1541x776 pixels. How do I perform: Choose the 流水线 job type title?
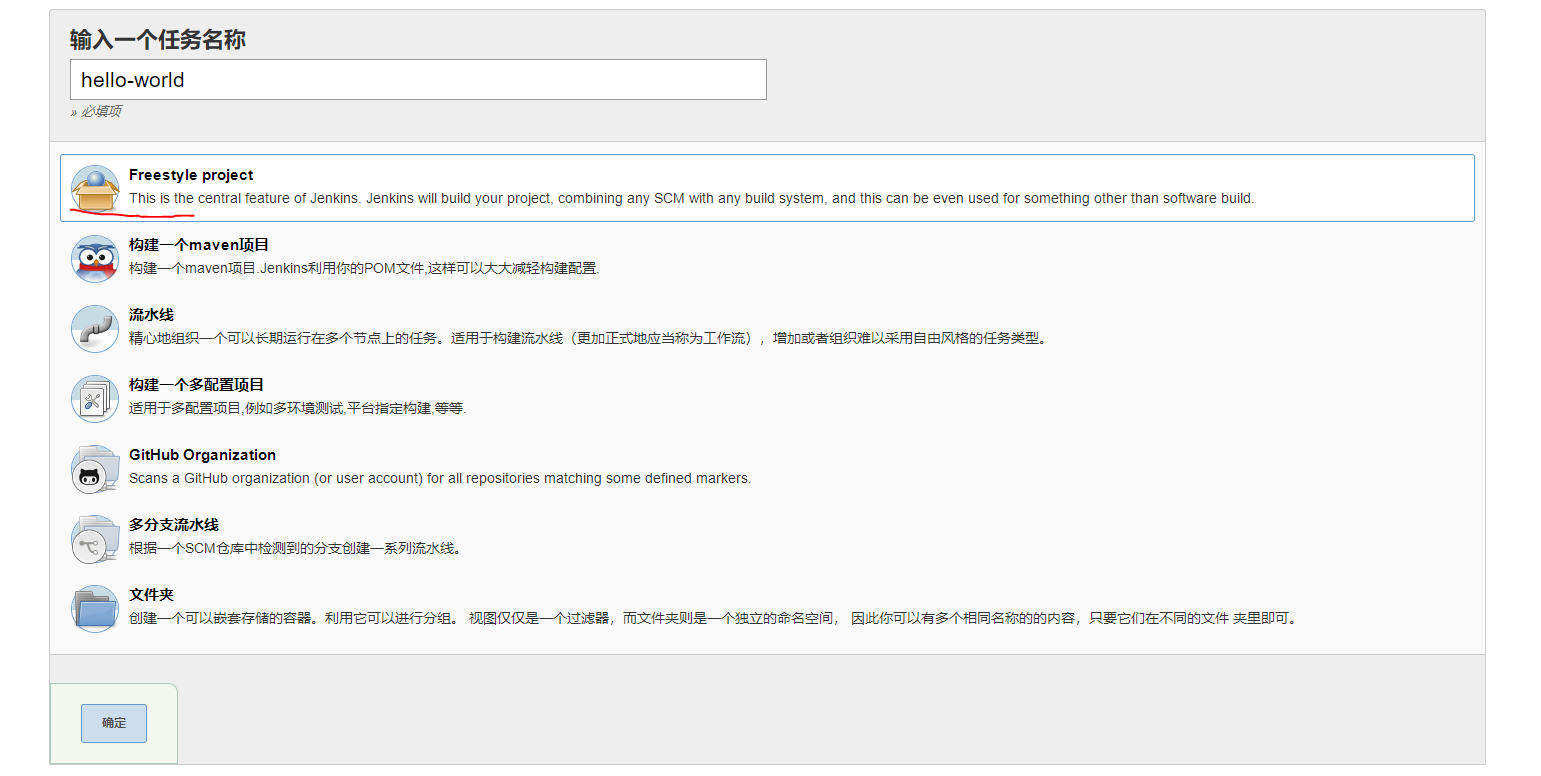(151, 315)
